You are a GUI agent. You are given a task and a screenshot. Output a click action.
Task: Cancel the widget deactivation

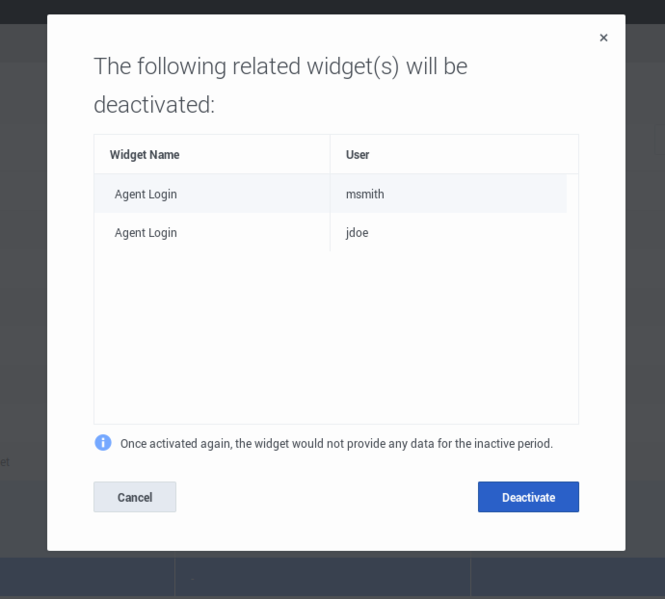point(135,497)
